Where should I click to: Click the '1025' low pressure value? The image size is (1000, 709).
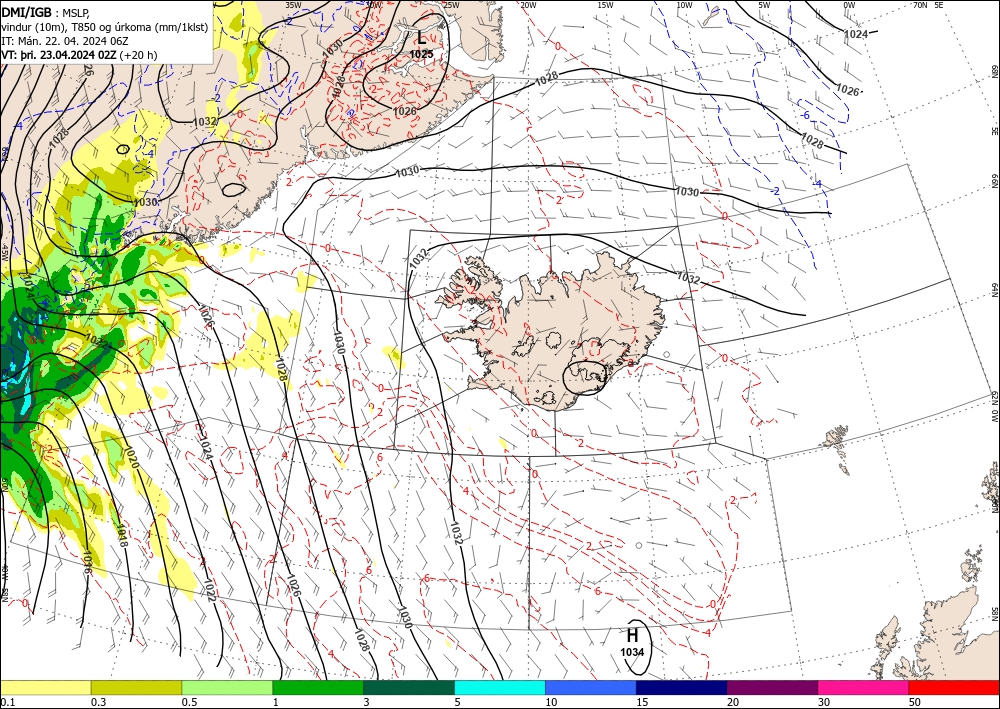pyautogui.click(x=422, y=54)
